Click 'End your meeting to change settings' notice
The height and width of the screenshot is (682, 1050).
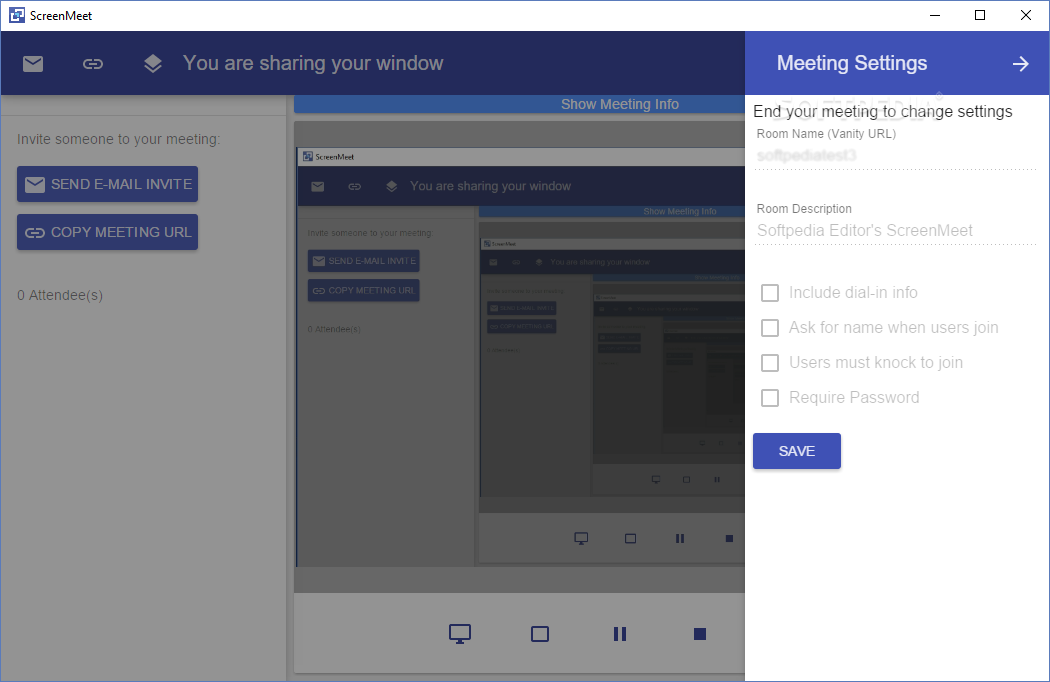(883, 111)
